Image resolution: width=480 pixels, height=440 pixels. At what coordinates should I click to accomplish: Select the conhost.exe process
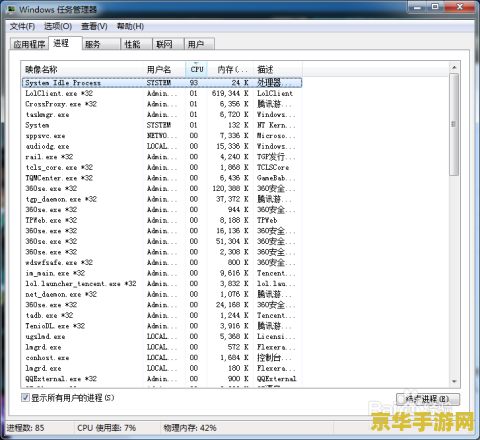(x=162, y=358)
